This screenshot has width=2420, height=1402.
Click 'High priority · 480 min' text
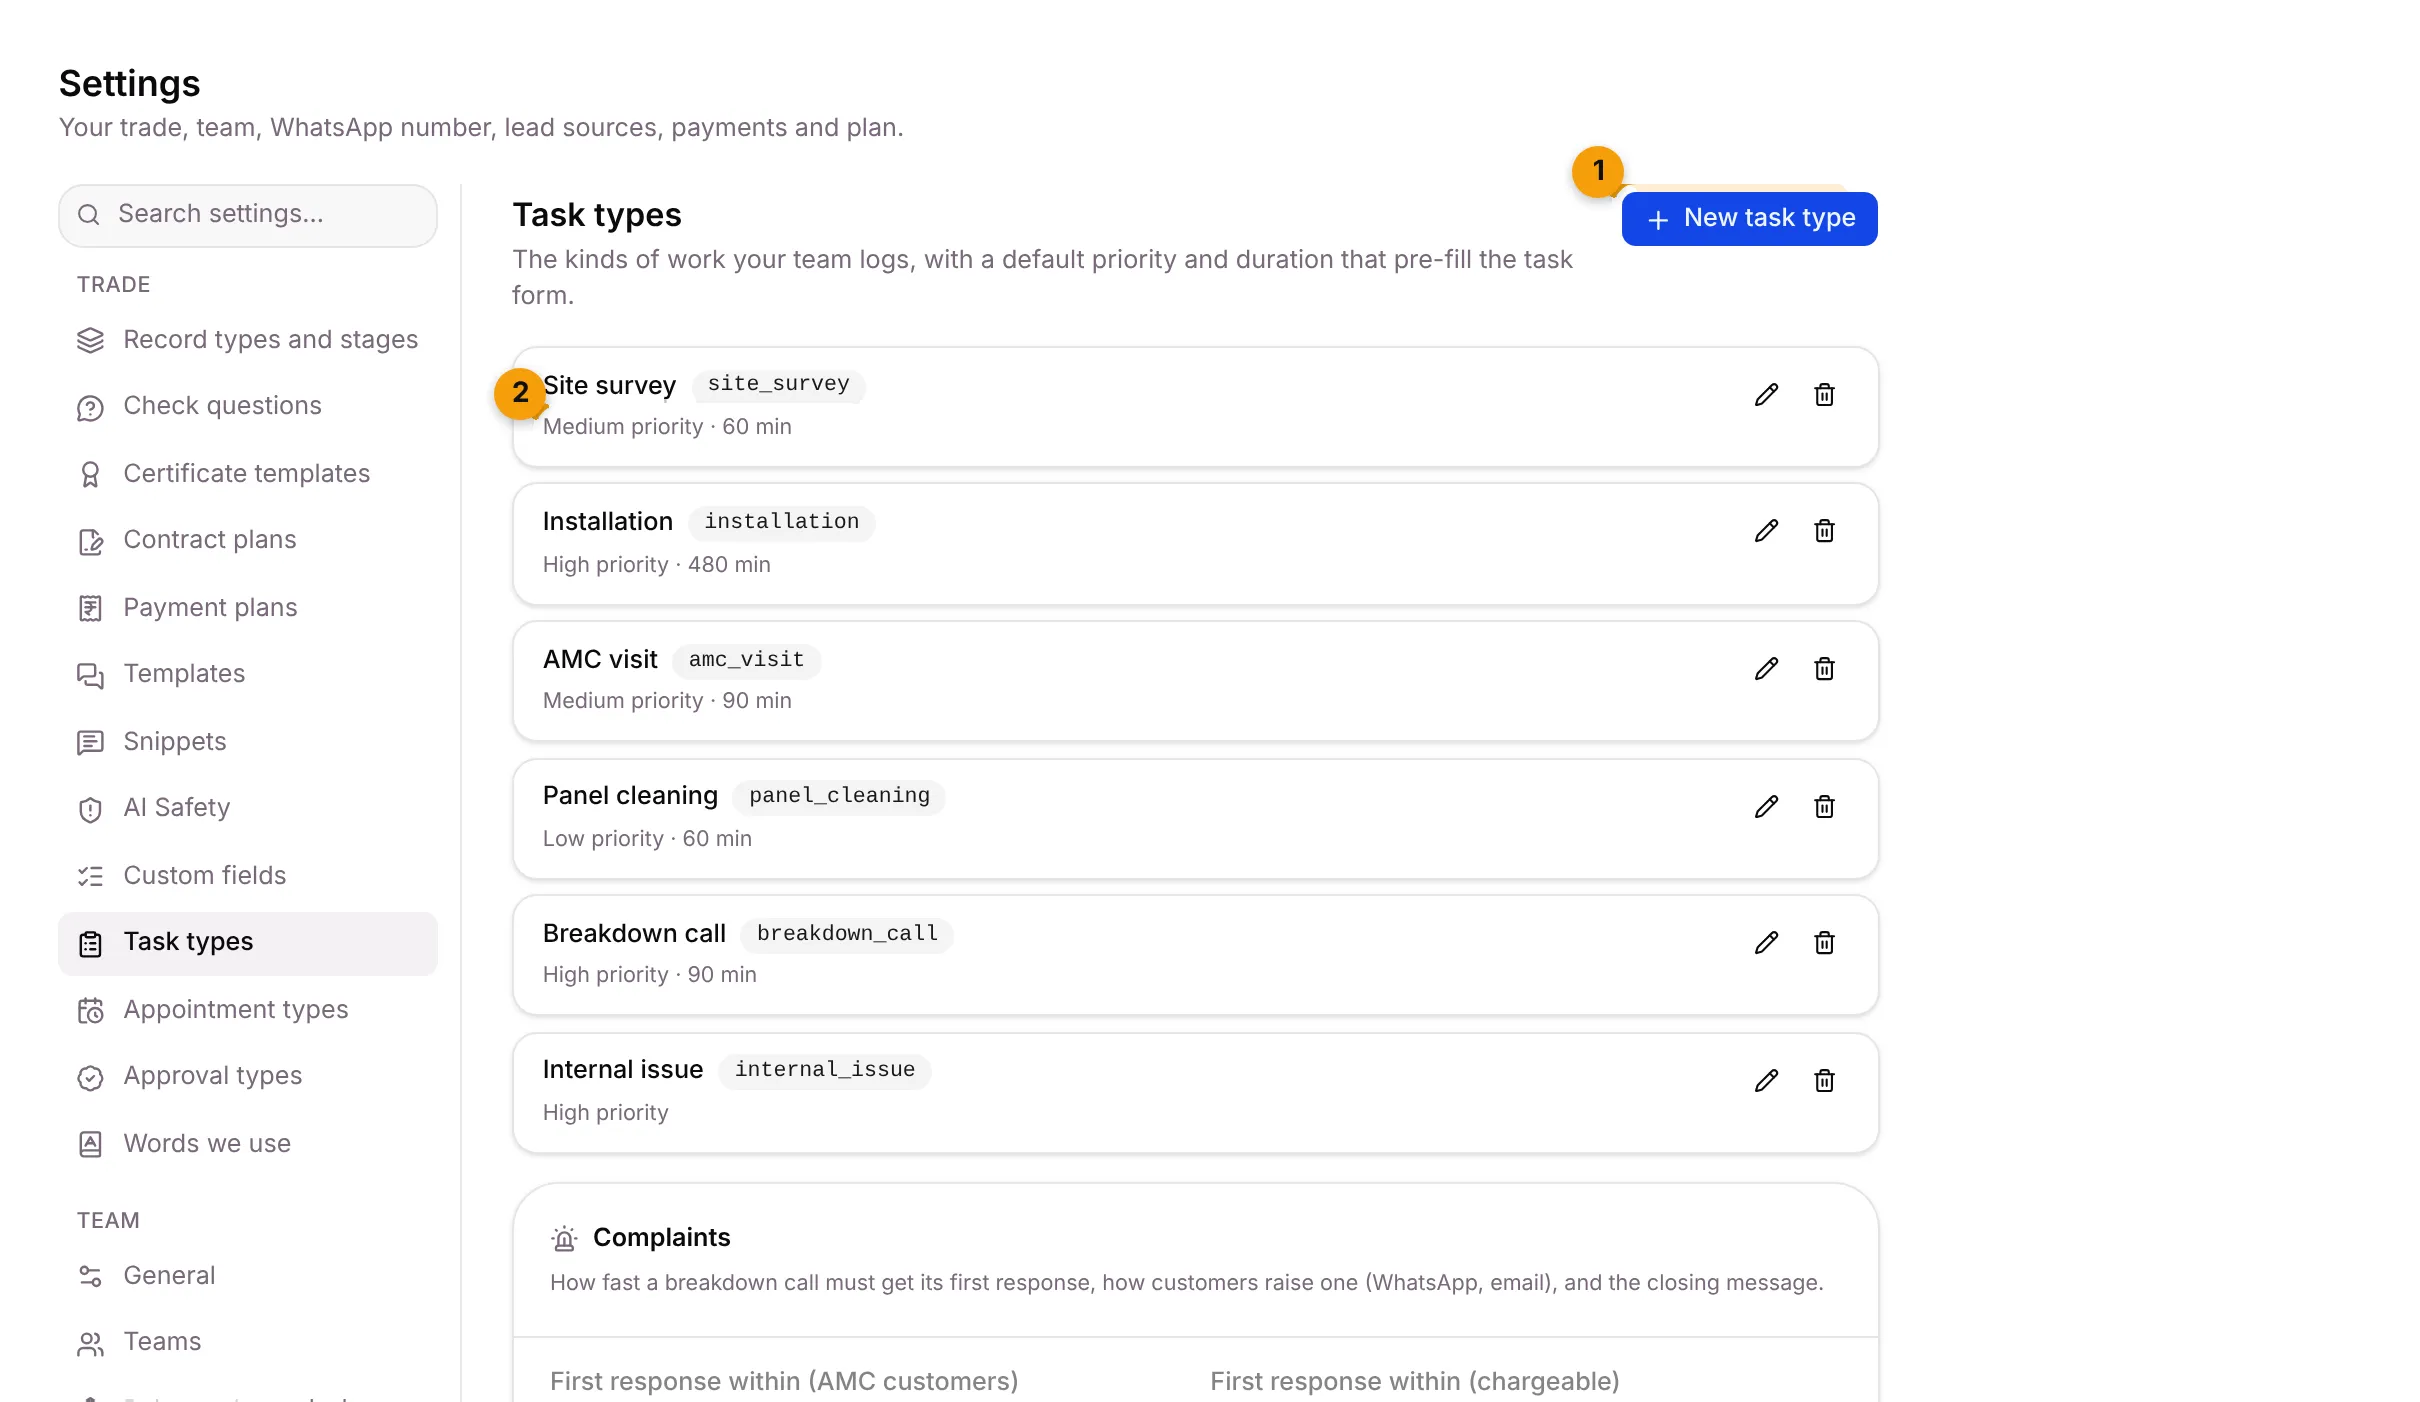pyautogui.click(x=656, y=565)
